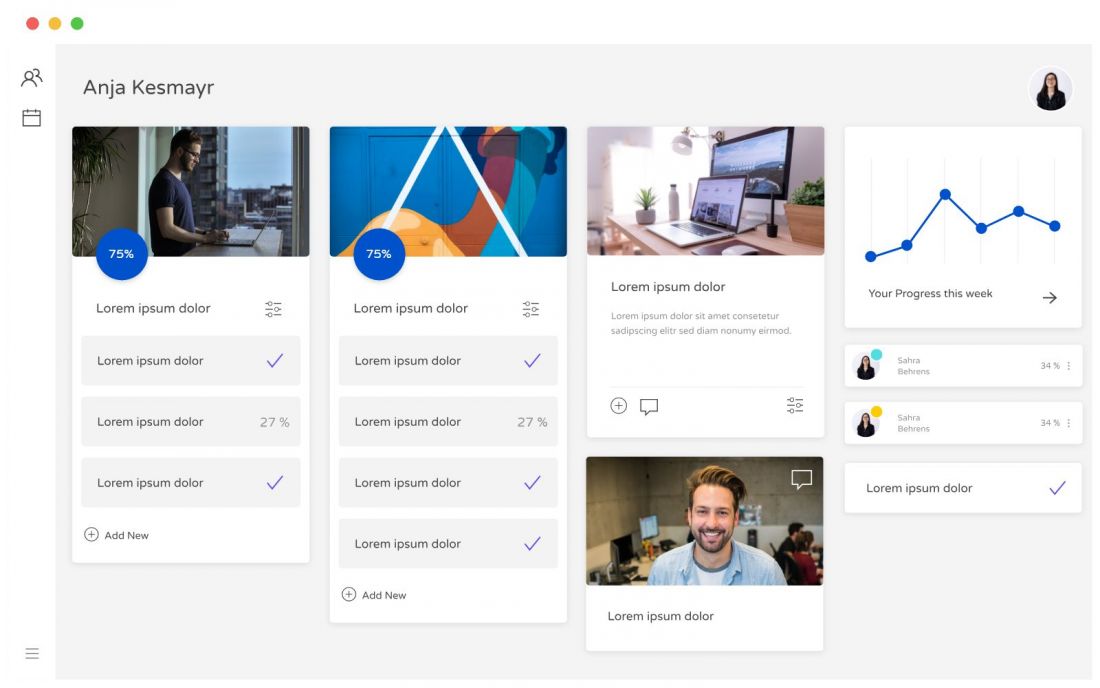Click the 75% progress badge on the mural card
1100x688 pixels.
(379, 254)
